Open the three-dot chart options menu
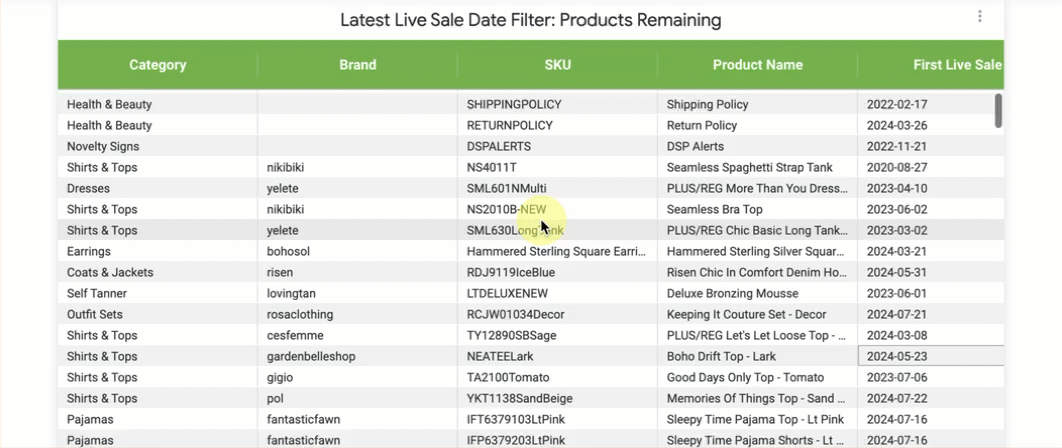 979,17
